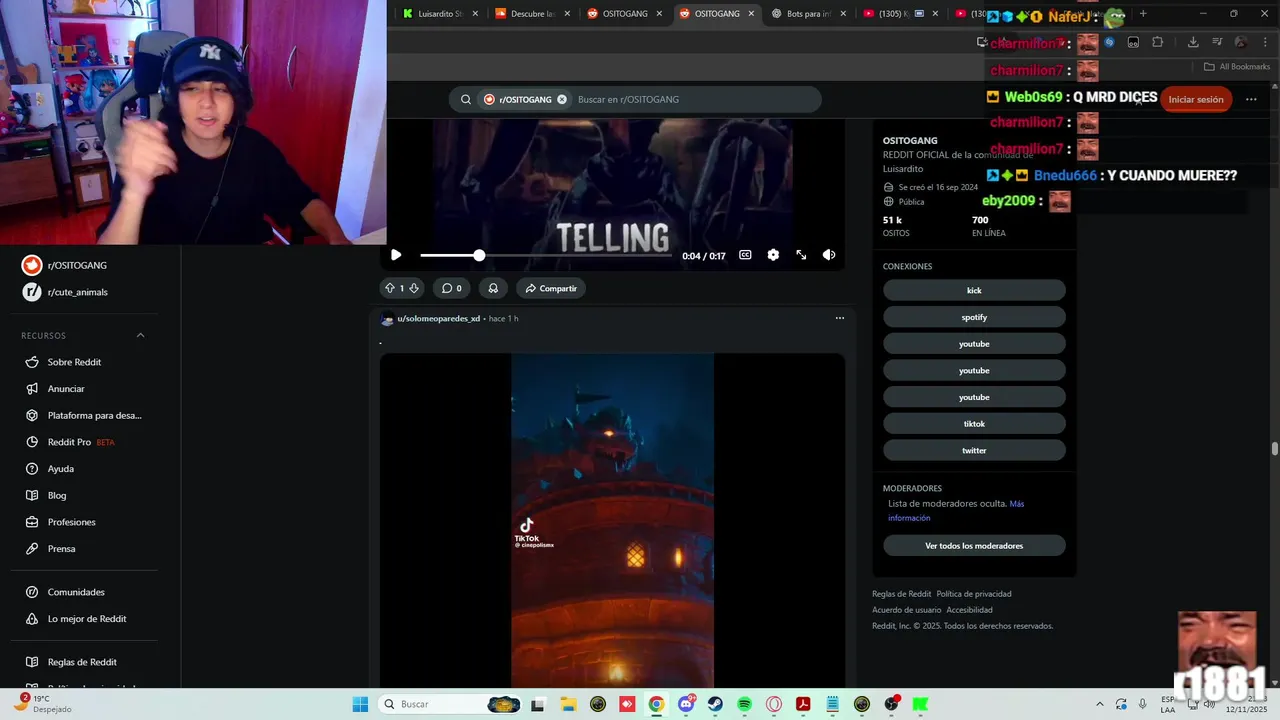This screenshot has height=720, width=1280.
Task: Open File Explorer from taskbar
Action: (568, 704)
